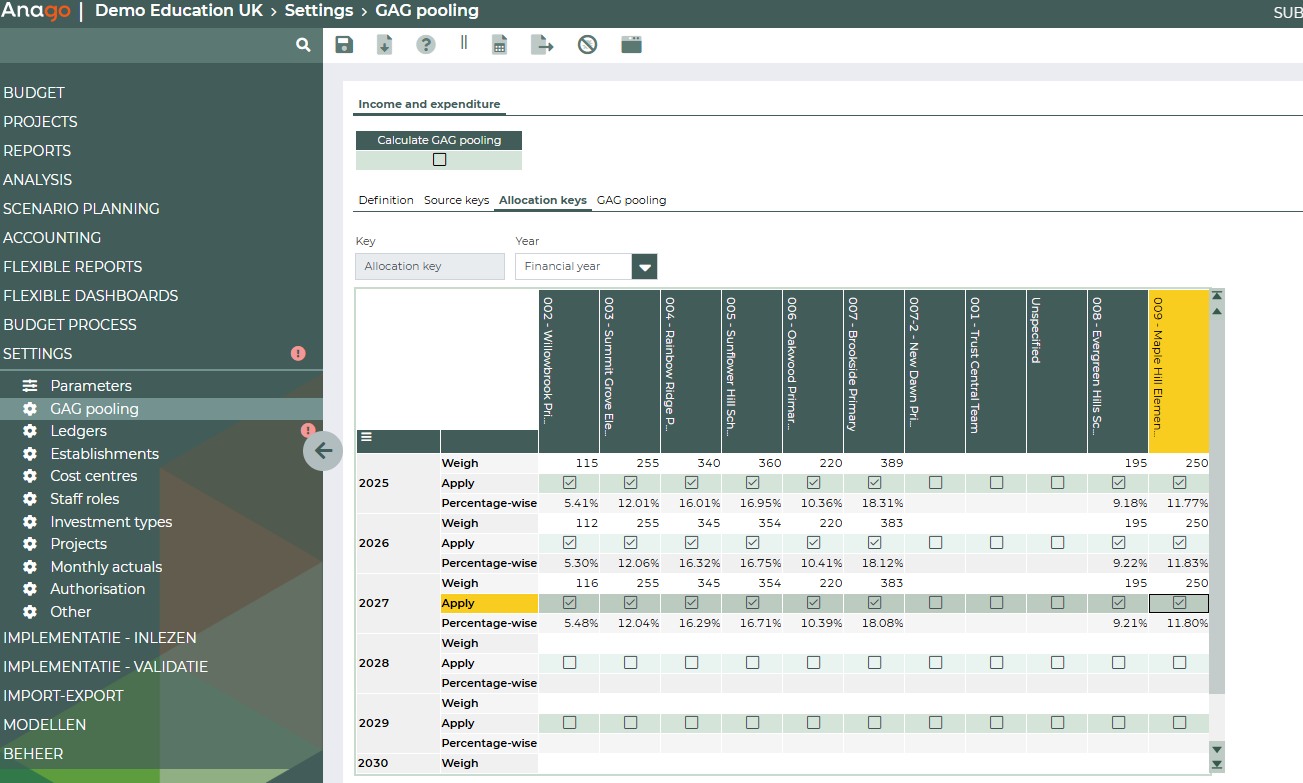Open the GAG pooling tab

click(631, 200)
